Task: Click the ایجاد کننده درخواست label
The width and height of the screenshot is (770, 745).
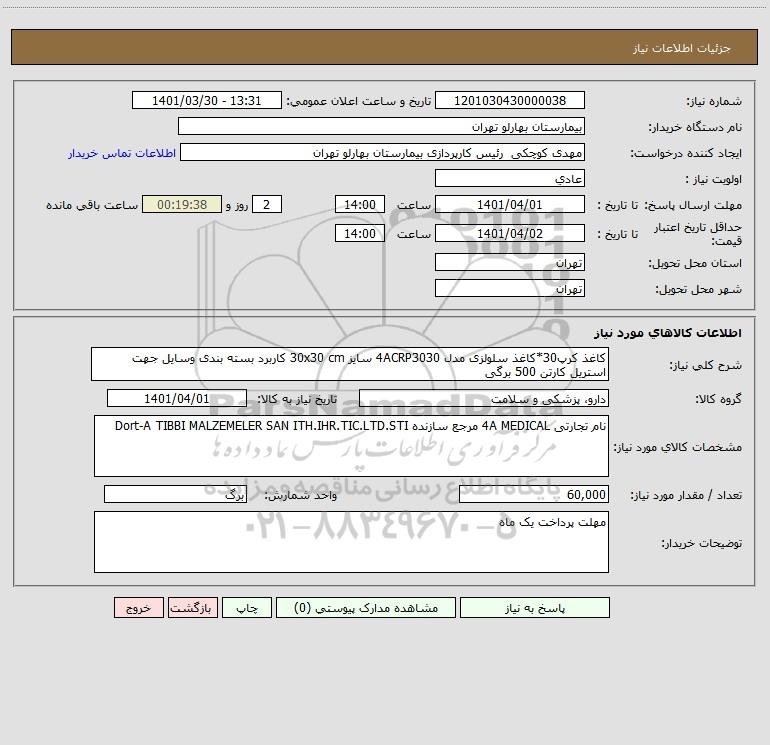Action: 686,154
